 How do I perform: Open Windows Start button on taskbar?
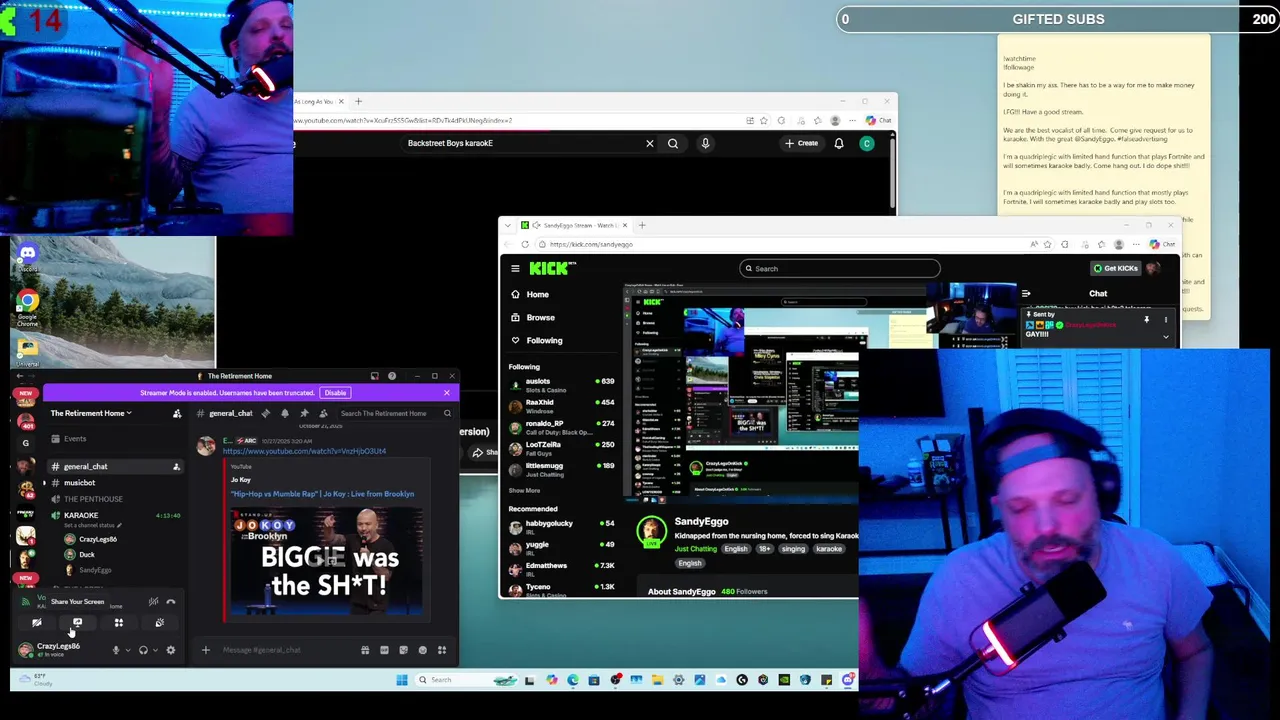(402, 680)
